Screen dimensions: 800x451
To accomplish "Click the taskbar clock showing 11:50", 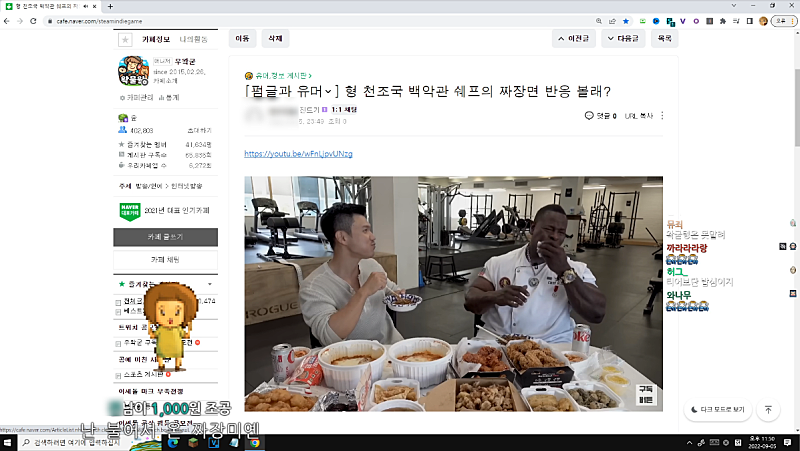I will pyautogui.click(x=762, y=442).
